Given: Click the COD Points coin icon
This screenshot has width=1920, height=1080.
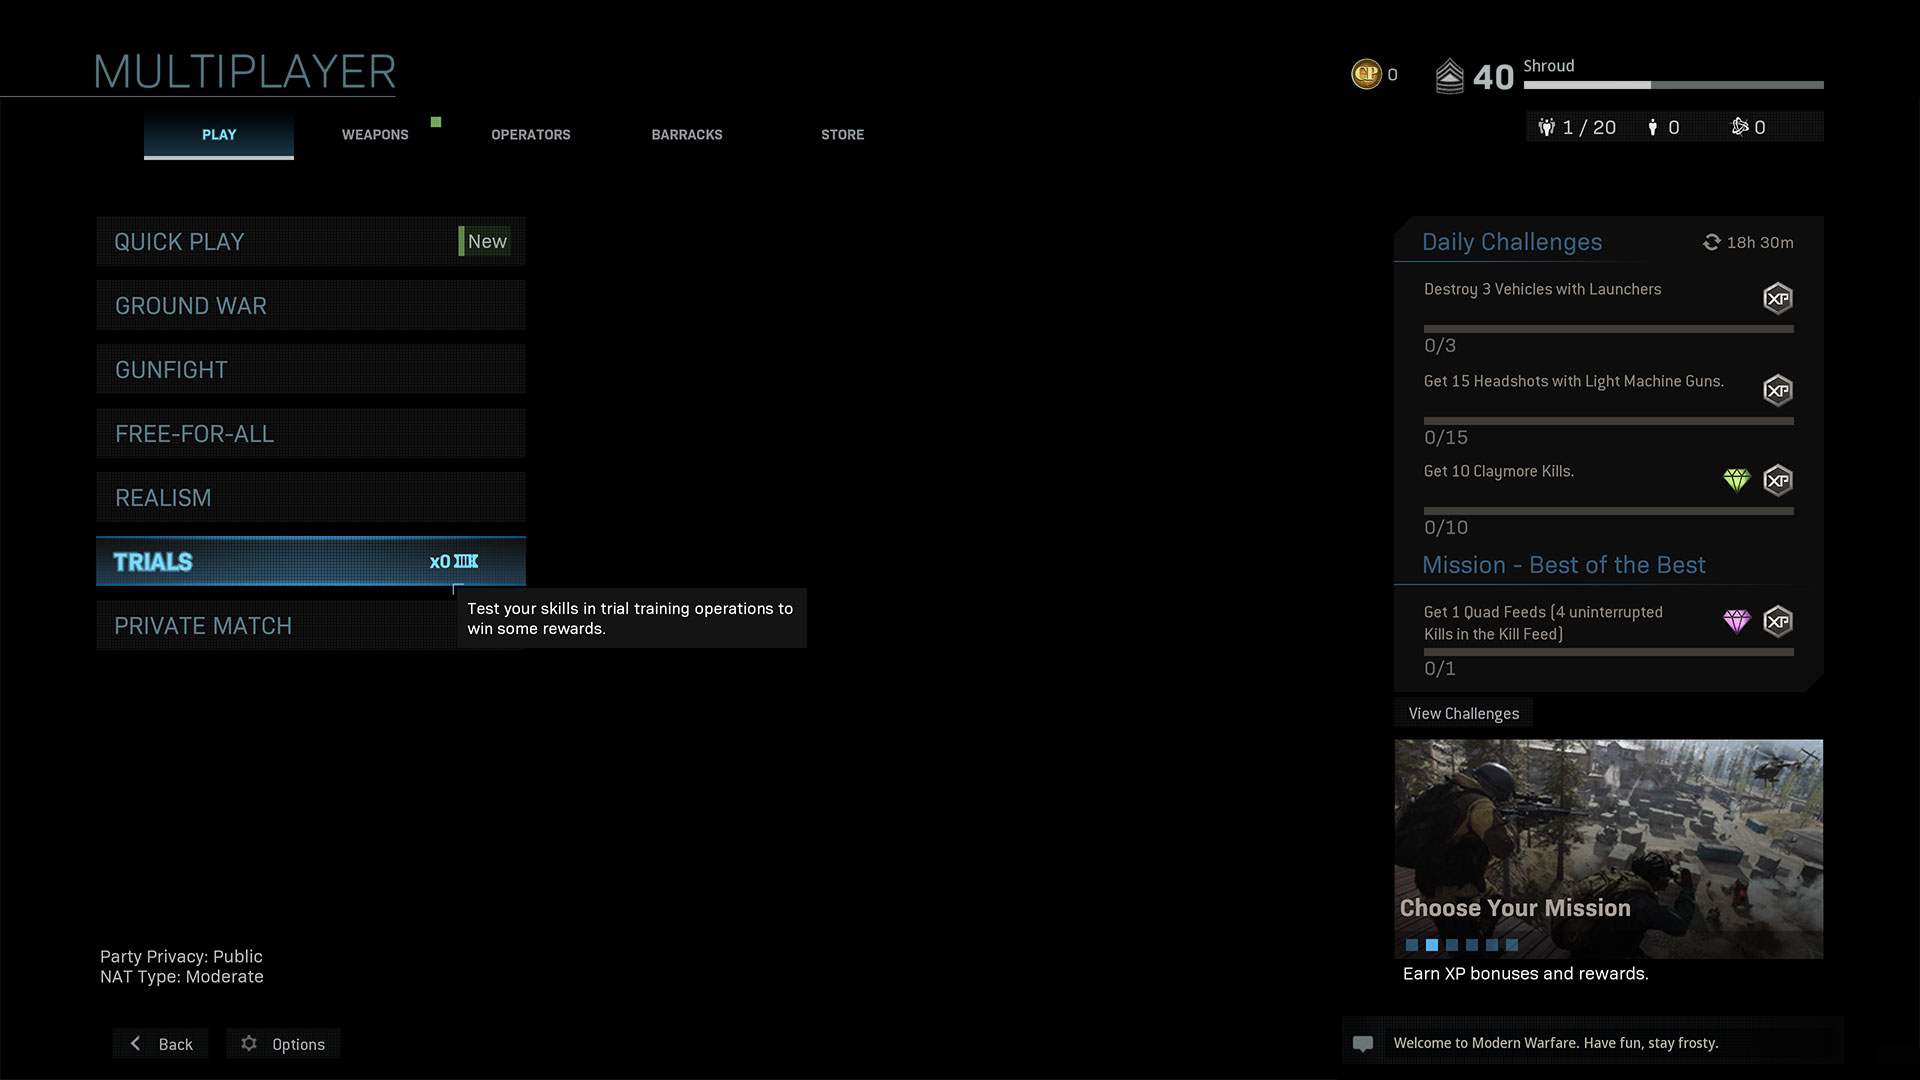Looking at the screenshot, I should pyautogui.click(x=1366, y=74).
